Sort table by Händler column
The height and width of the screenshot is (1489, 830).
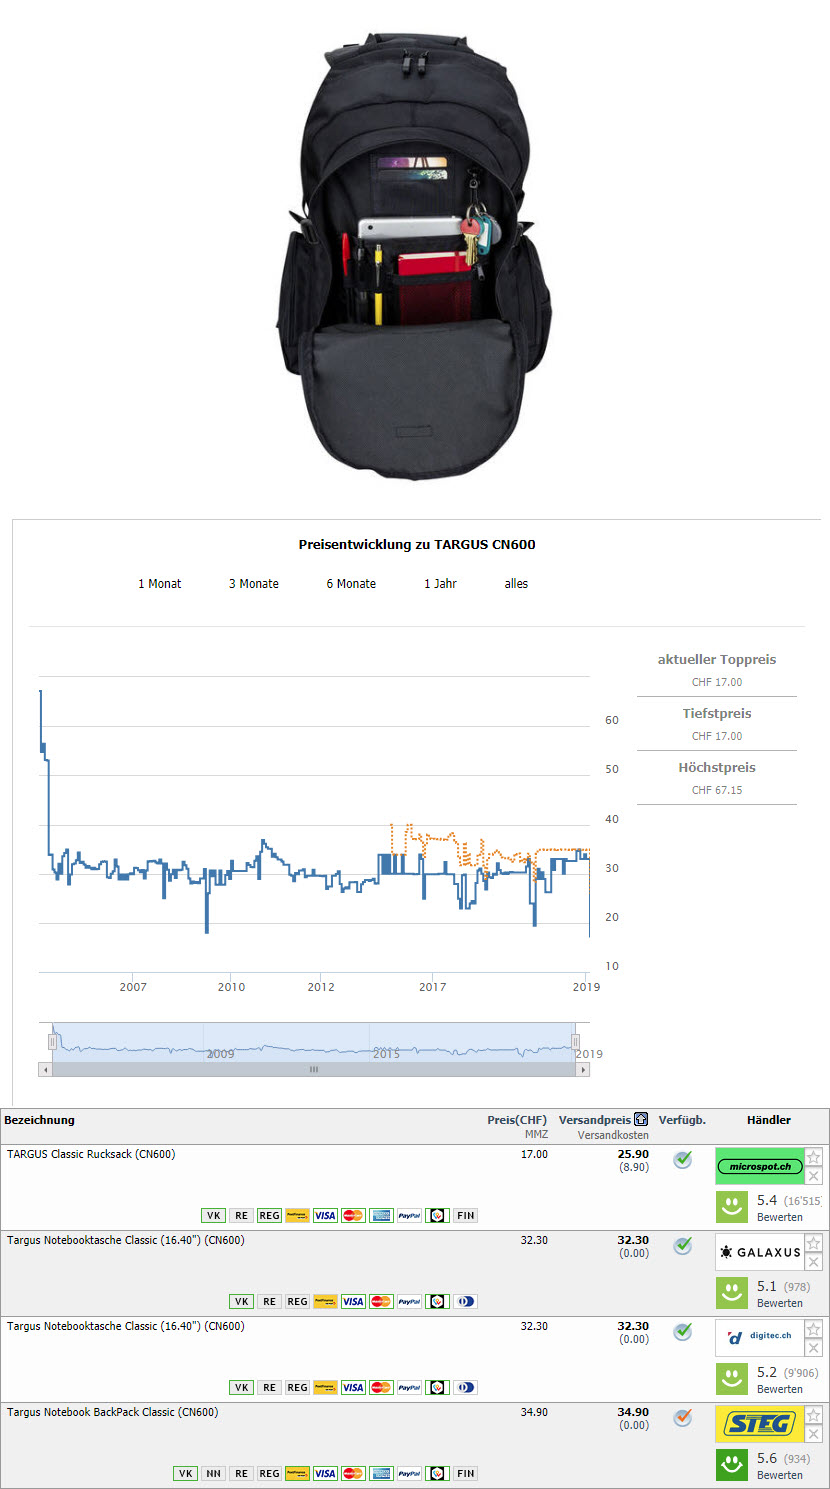coord(769,1120)
